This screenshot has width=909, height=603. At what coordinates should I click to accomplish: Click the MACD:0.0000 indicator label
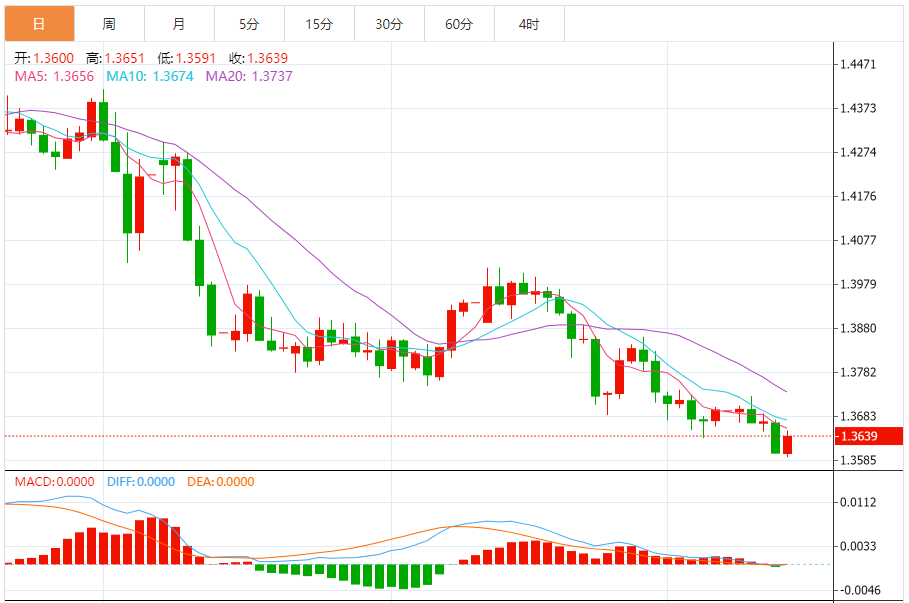(x=54, y=482)
